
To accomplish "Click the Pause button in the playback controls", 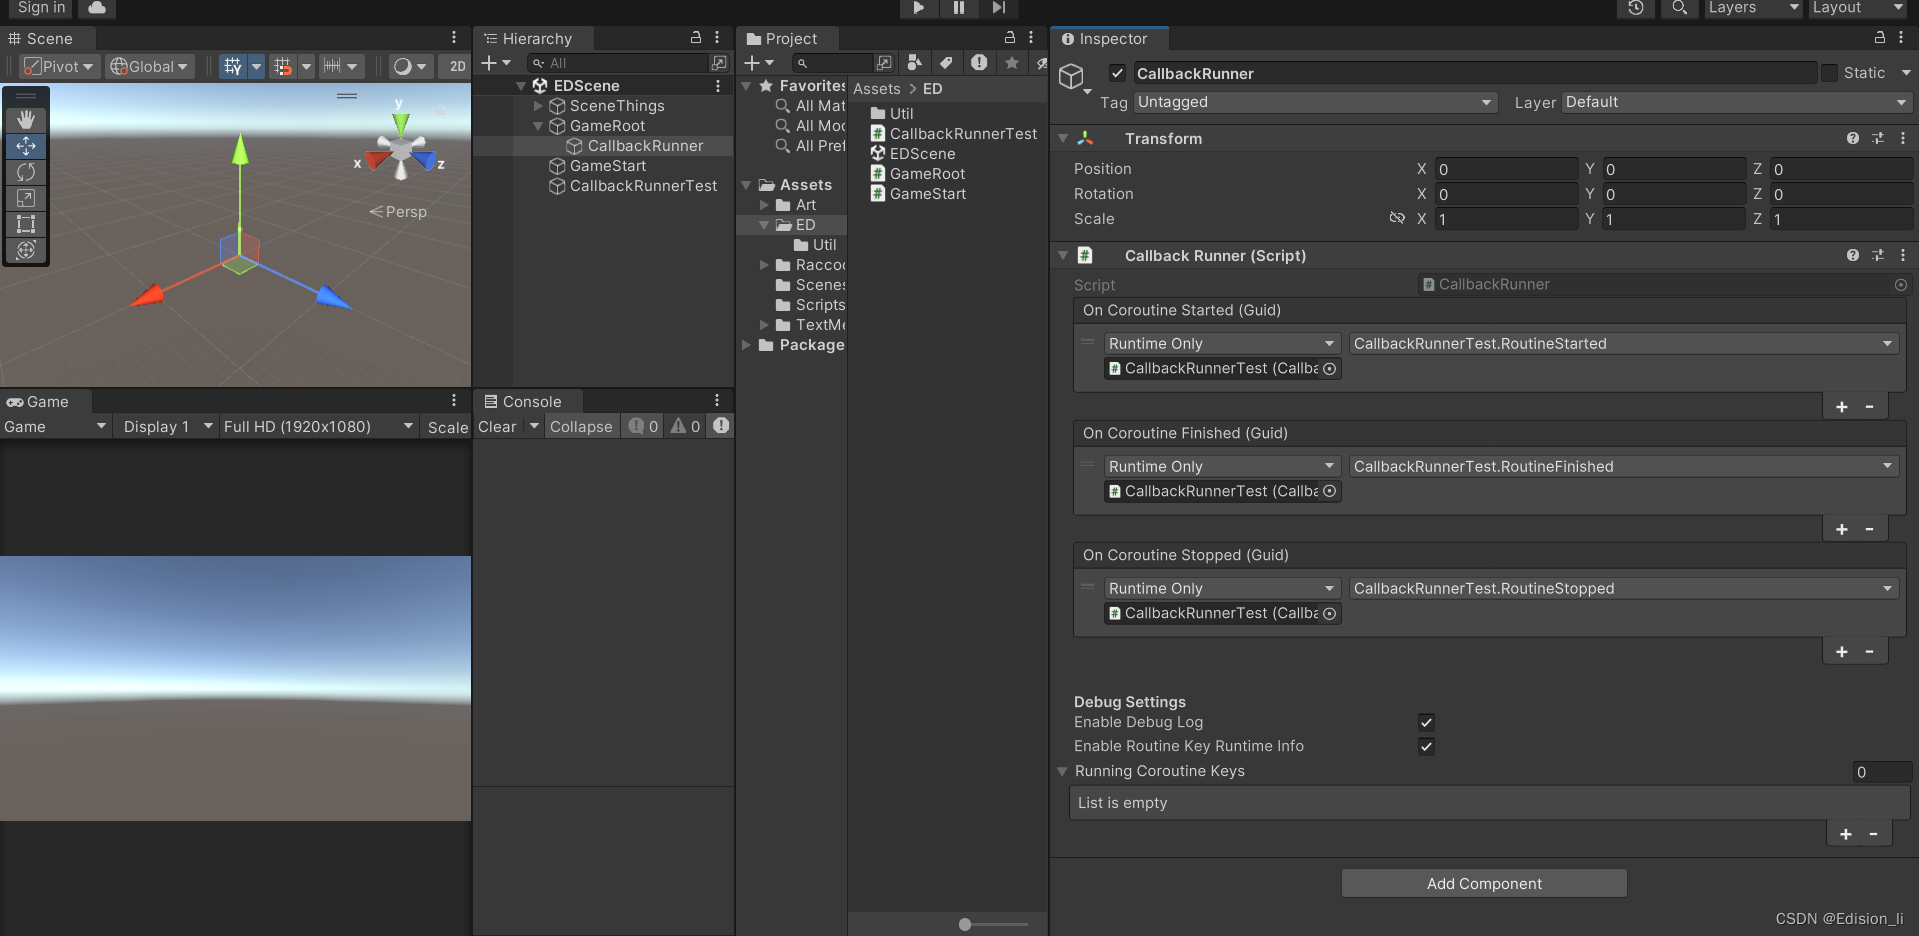I will pyautogui.click(x=958, y=8).
